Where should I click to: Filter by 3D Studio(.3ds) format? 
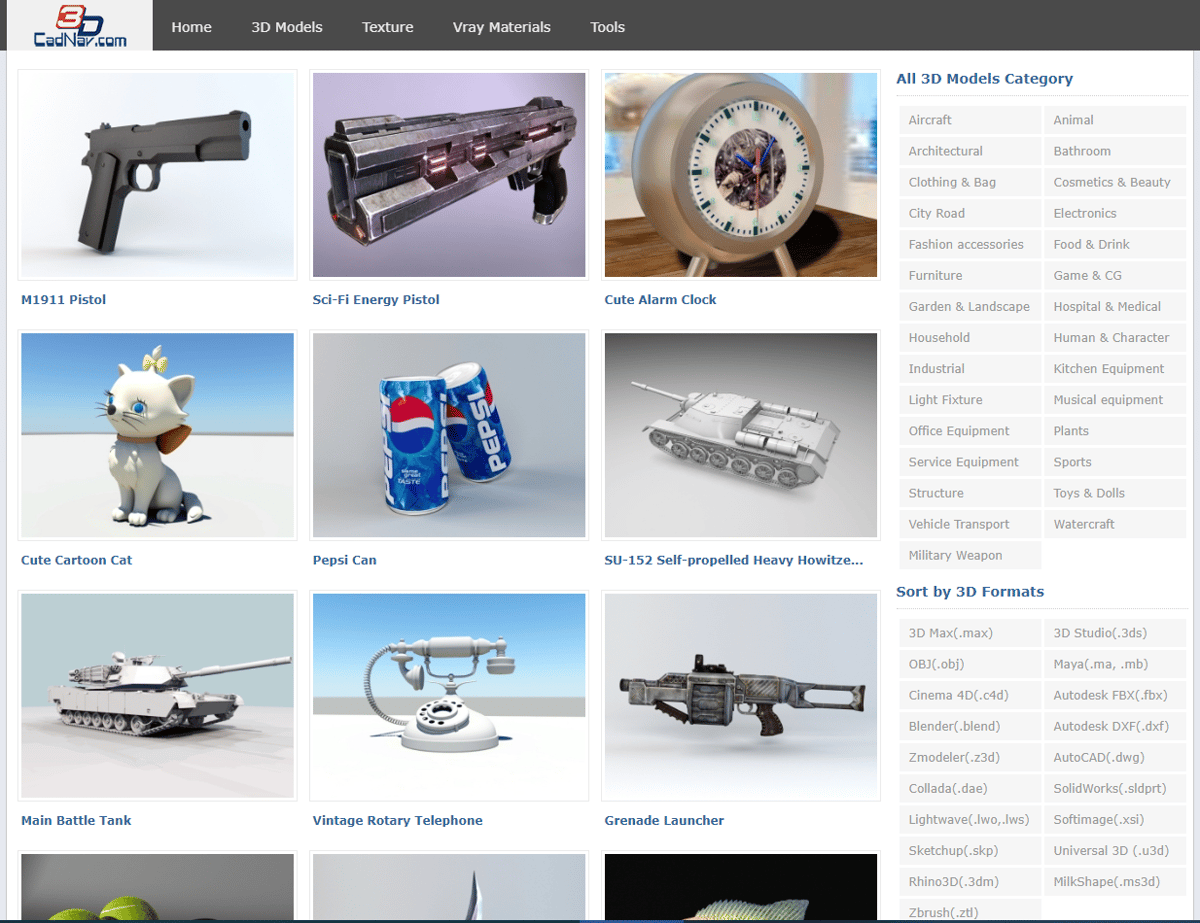point(1115,633)
